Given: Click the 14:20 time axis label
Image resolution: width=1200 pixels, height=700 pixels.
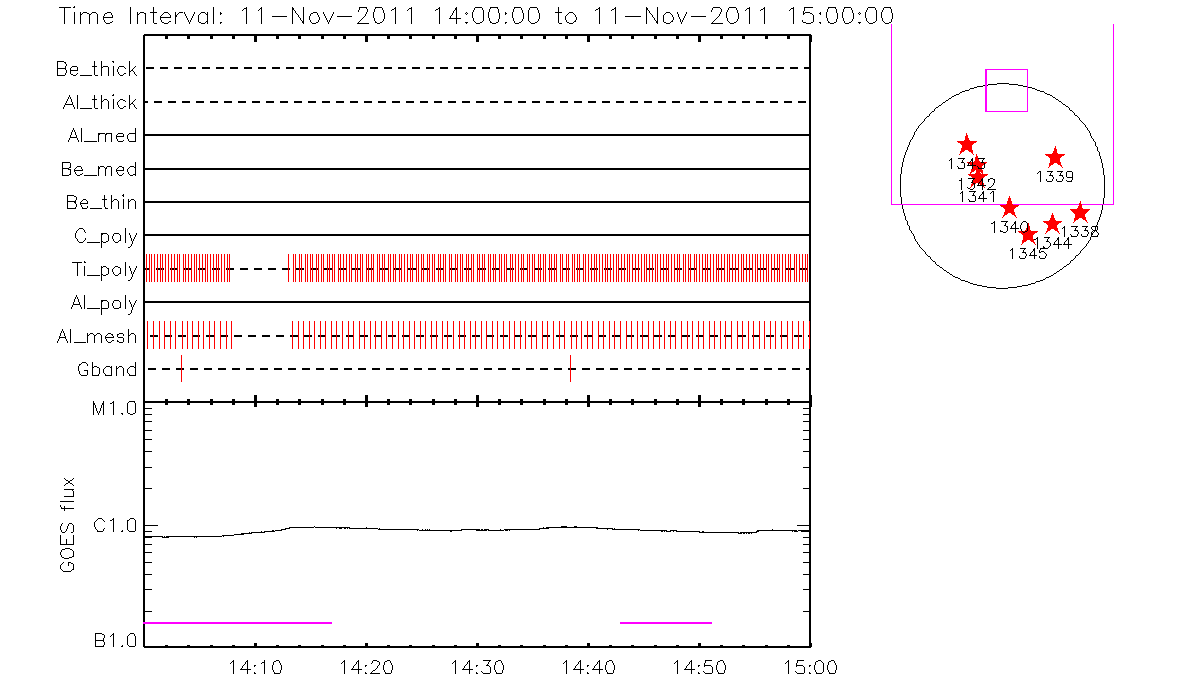Looking at the screenshot, I should click(x=367, y=667).
